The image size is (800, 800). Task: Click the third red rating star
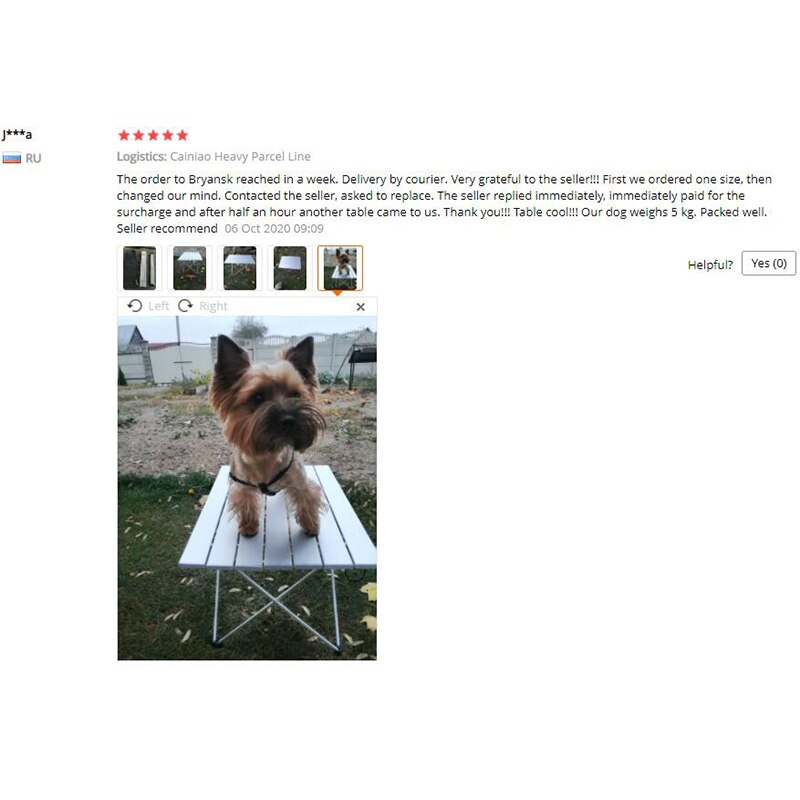153,135
